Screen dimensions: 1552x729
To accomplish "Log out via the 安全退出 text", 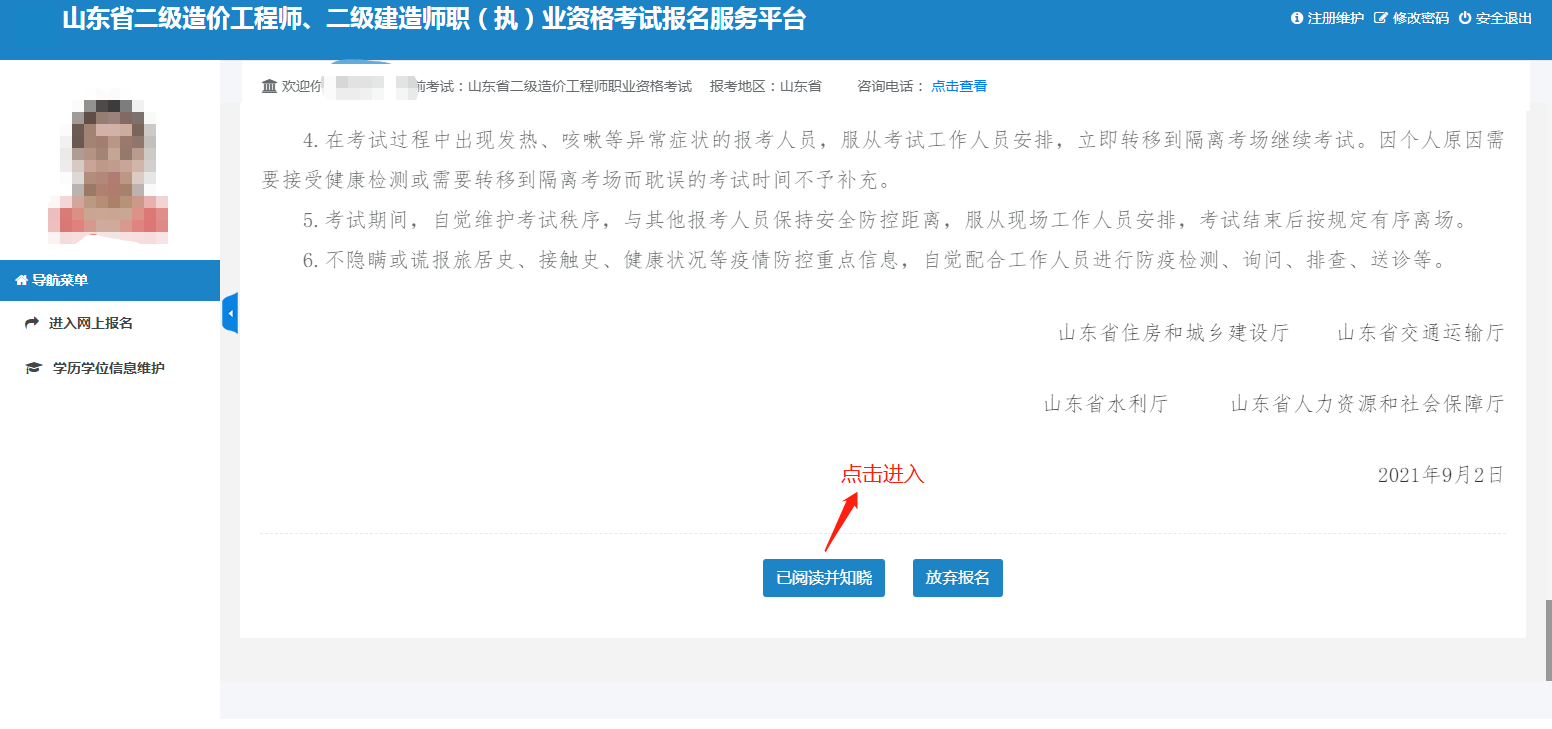I will pyautogui.click(x=1504, y=18).
